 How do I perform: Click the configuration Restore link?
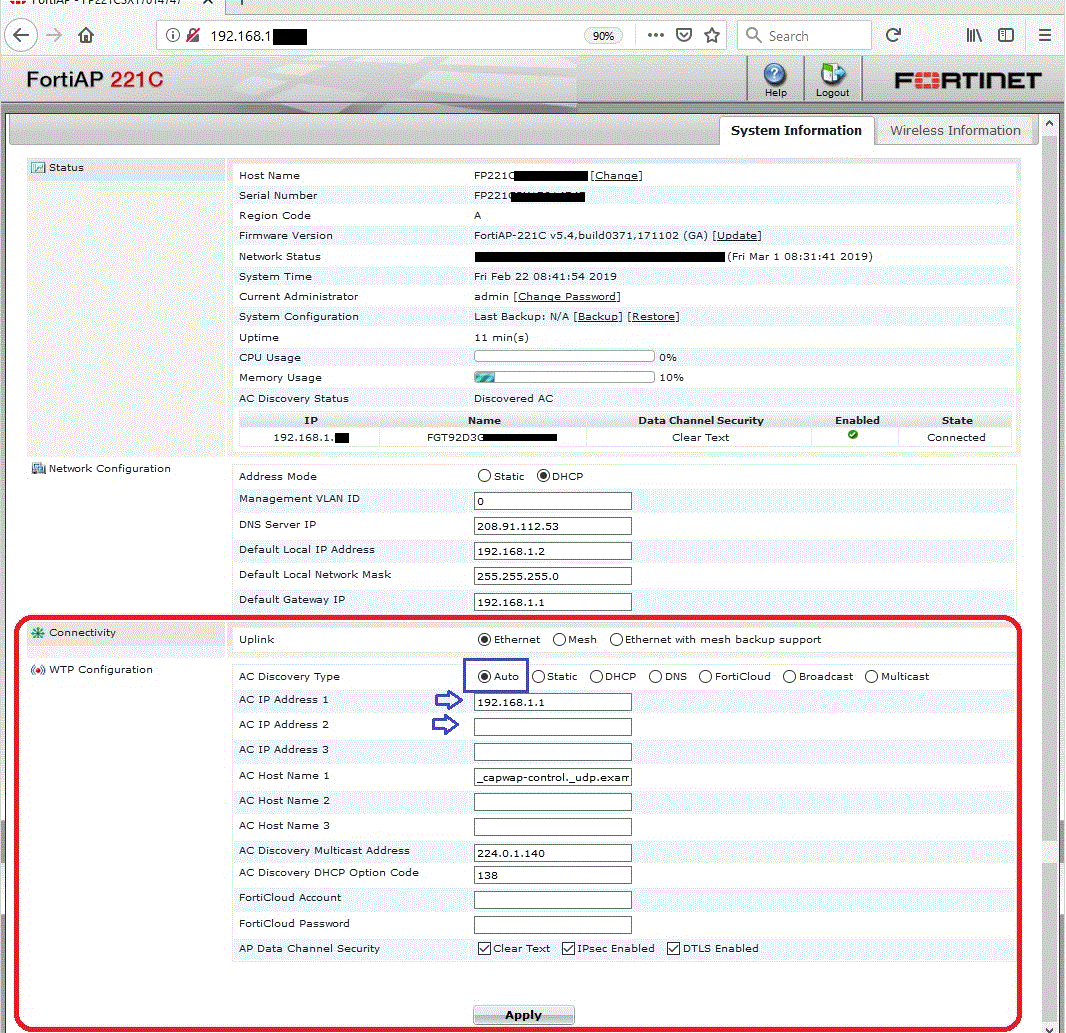coord(653,317)
